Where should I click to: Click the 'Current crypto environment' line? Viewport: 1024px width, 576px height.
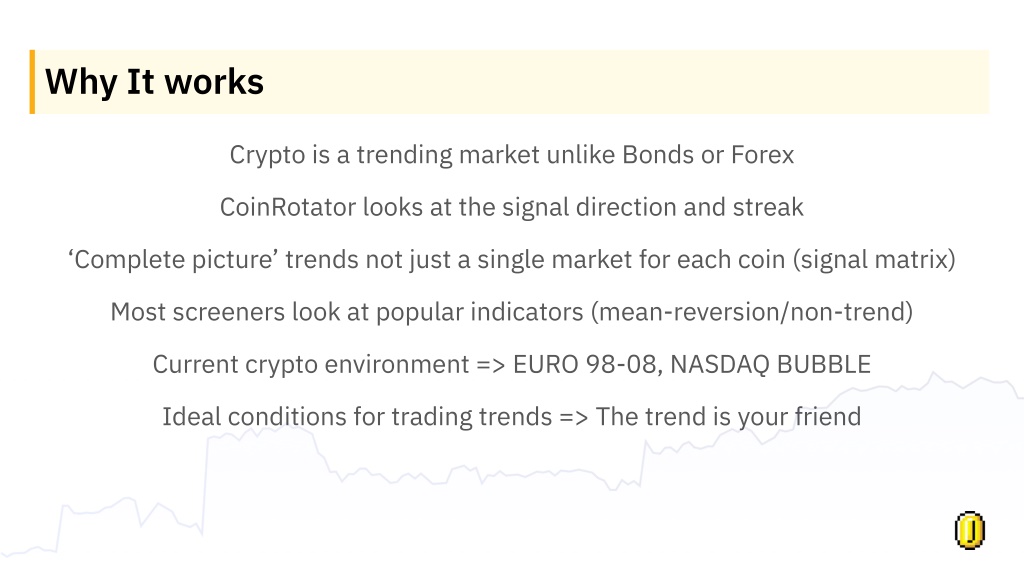(x=511, y=364)
